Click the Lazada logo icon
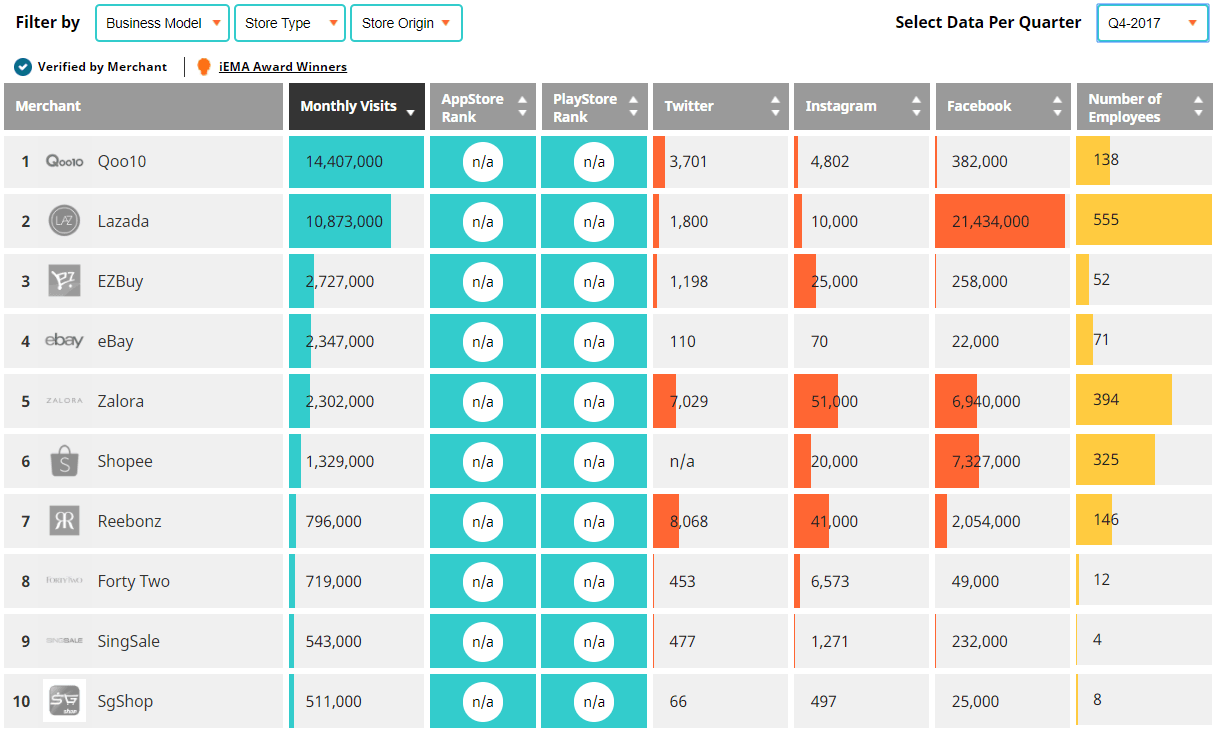This screenshot has height=732, width=1216. click(64, 221)
